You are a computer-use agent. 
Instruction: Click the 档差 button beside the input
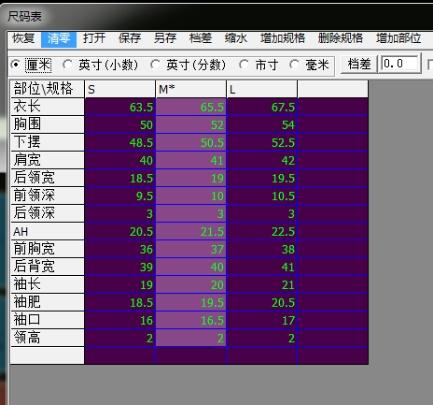tap(359, 64)
